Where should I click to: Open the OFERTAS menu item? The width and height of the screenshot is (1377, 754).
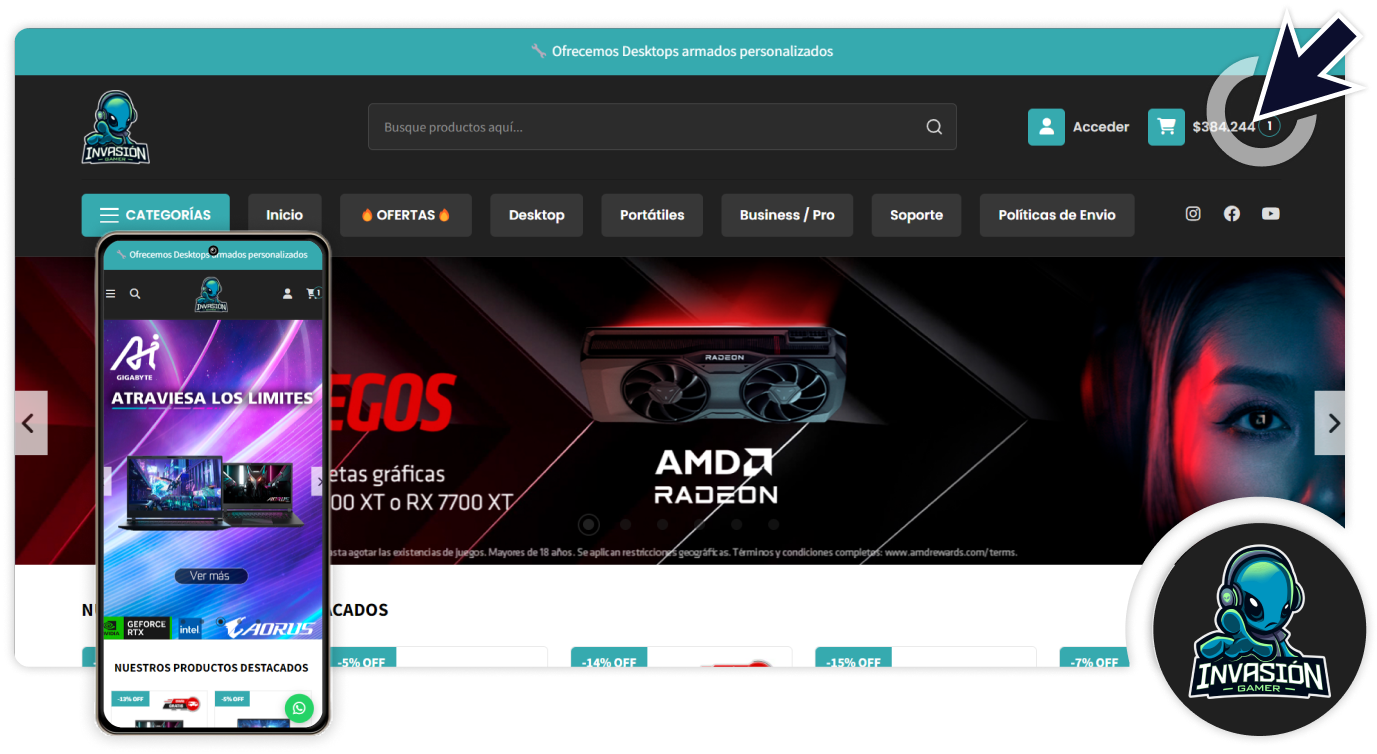point(405,215)
